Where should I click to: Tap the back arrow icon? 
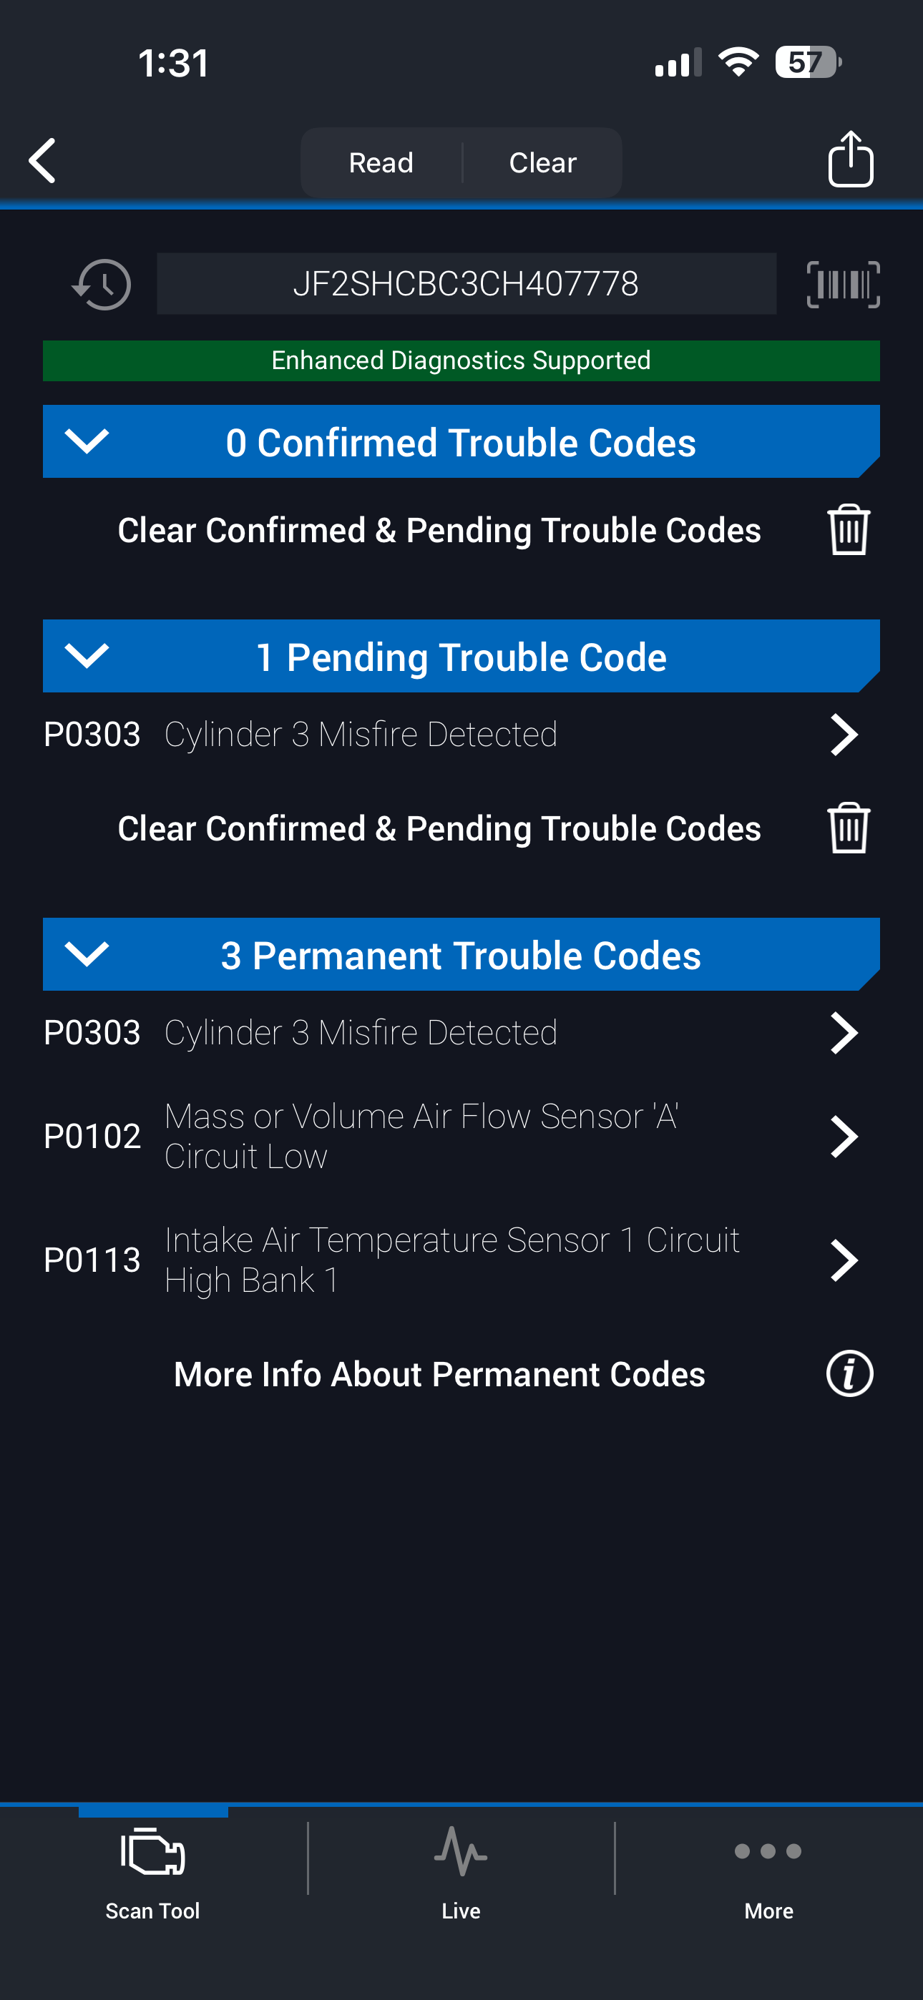coord(43,161)
